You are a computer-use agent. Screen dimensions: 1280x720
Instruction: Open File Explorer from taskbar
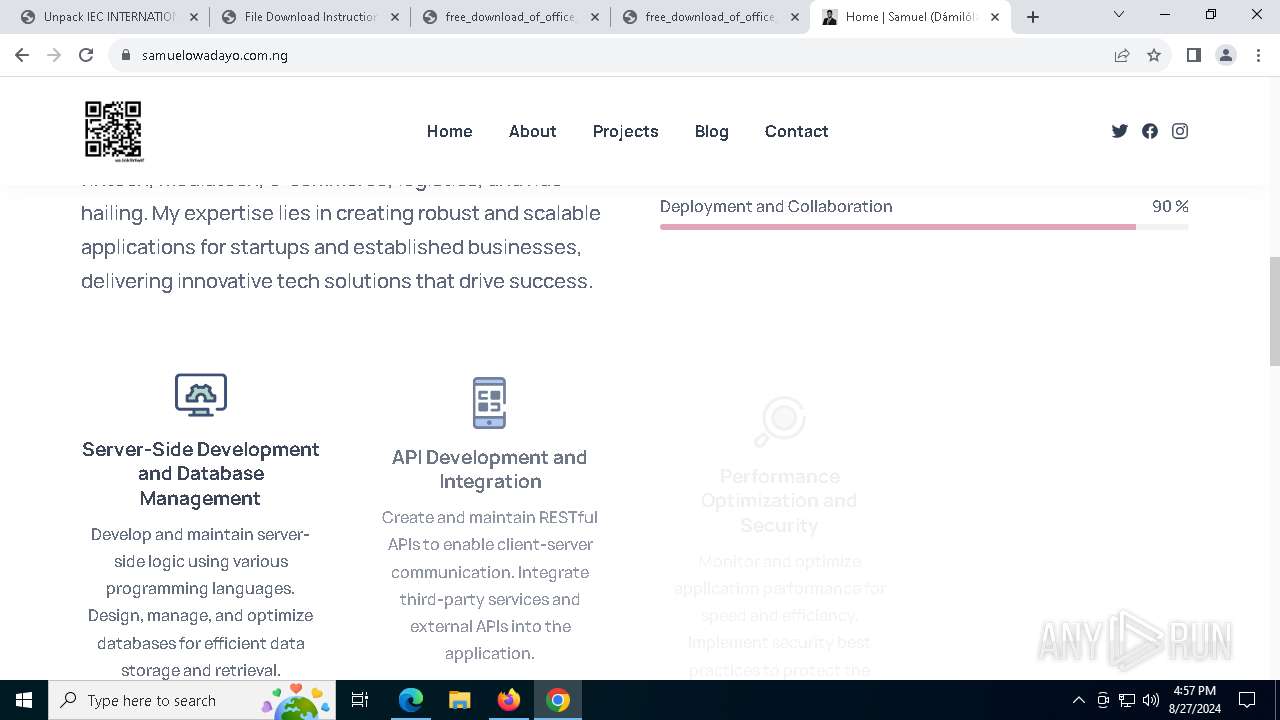click(x=459, y=700)
